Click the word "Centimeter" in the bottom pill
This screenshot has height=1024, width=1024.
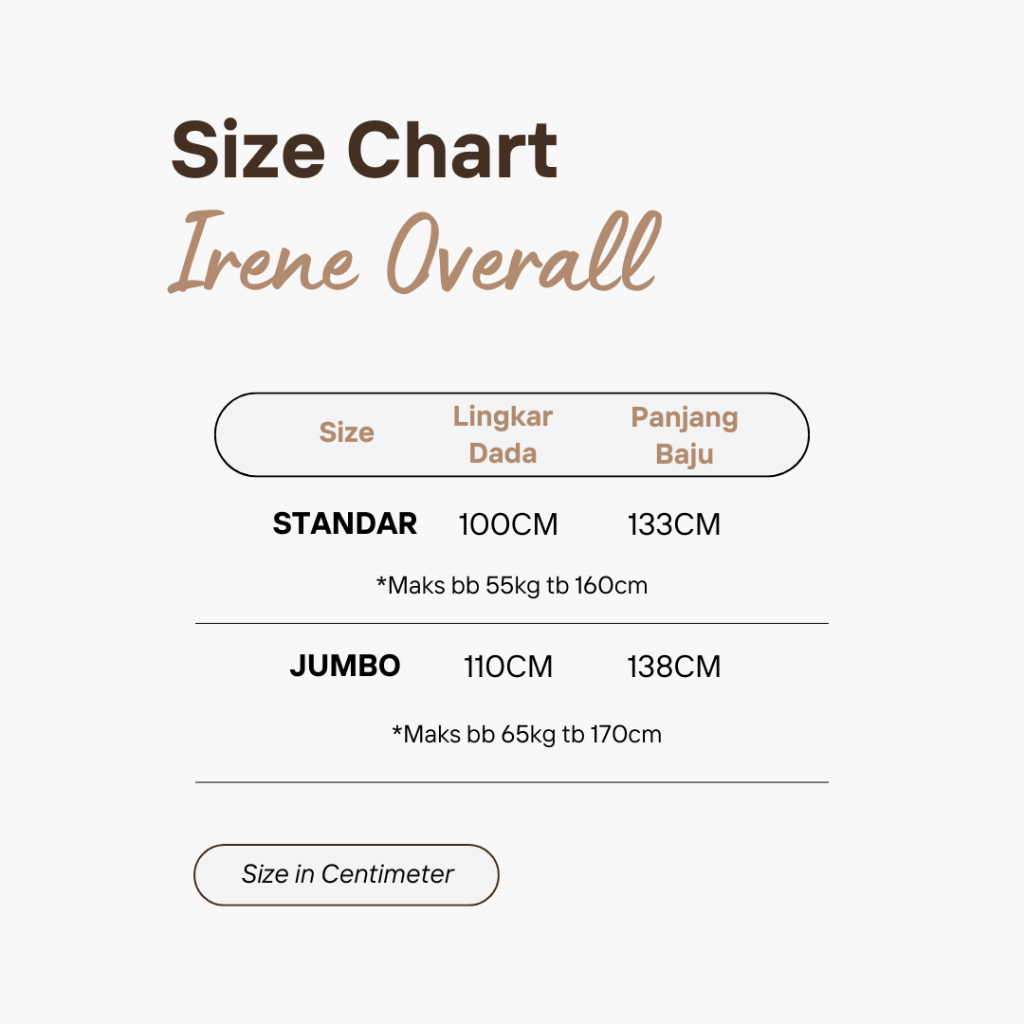[387, 874]
